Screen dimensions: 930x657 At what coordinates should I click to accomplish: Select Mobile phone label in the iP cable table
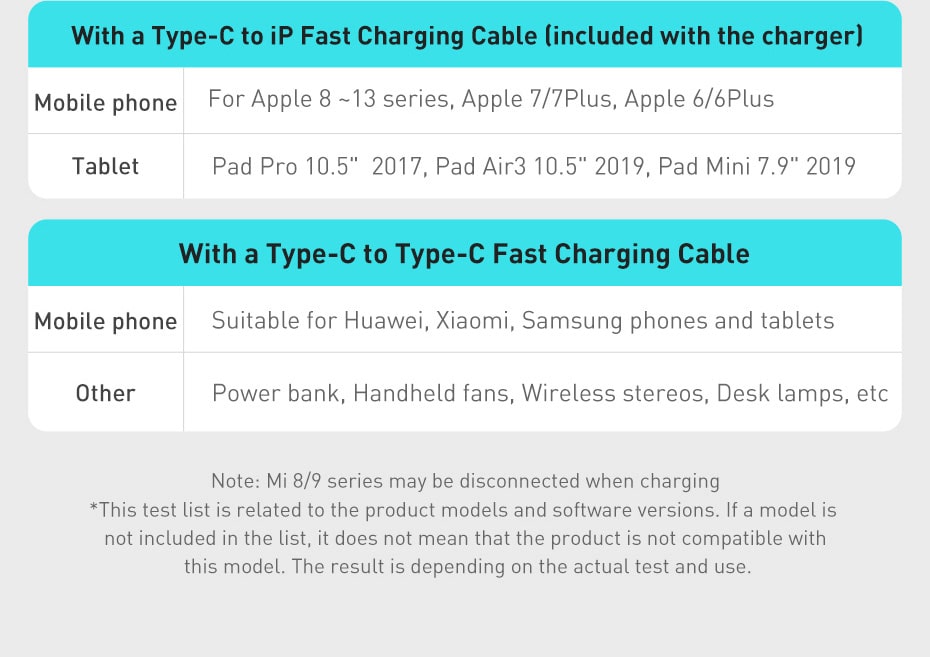point(105,102)
